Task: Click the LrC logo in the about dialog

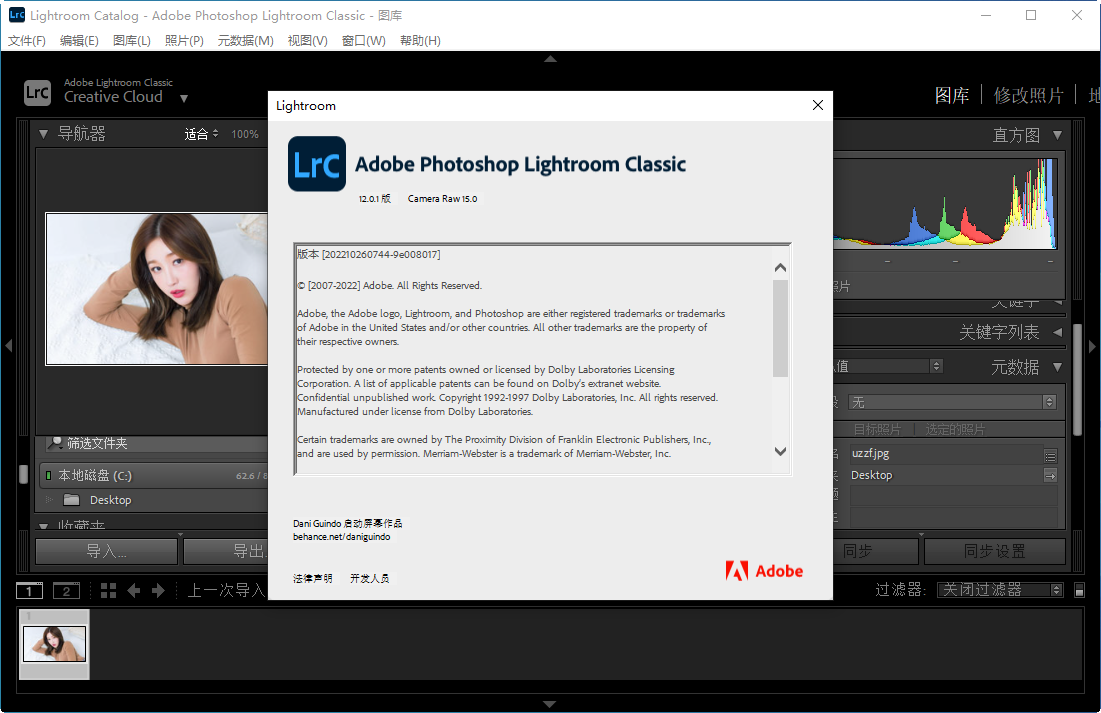Action: coord(317,164)
